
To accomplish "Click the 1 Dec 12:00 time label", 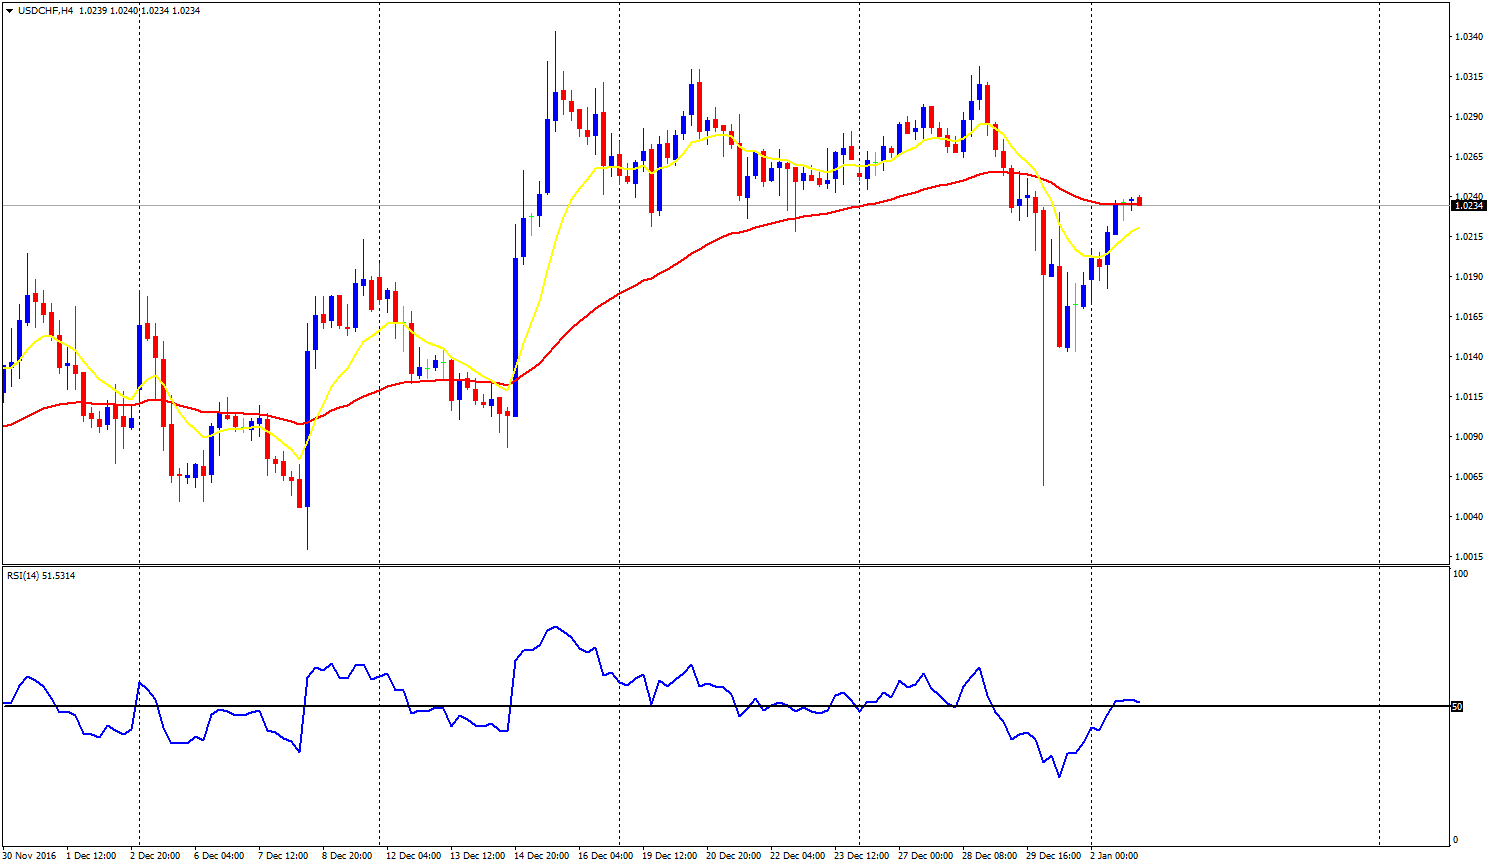I will point(91,856).
